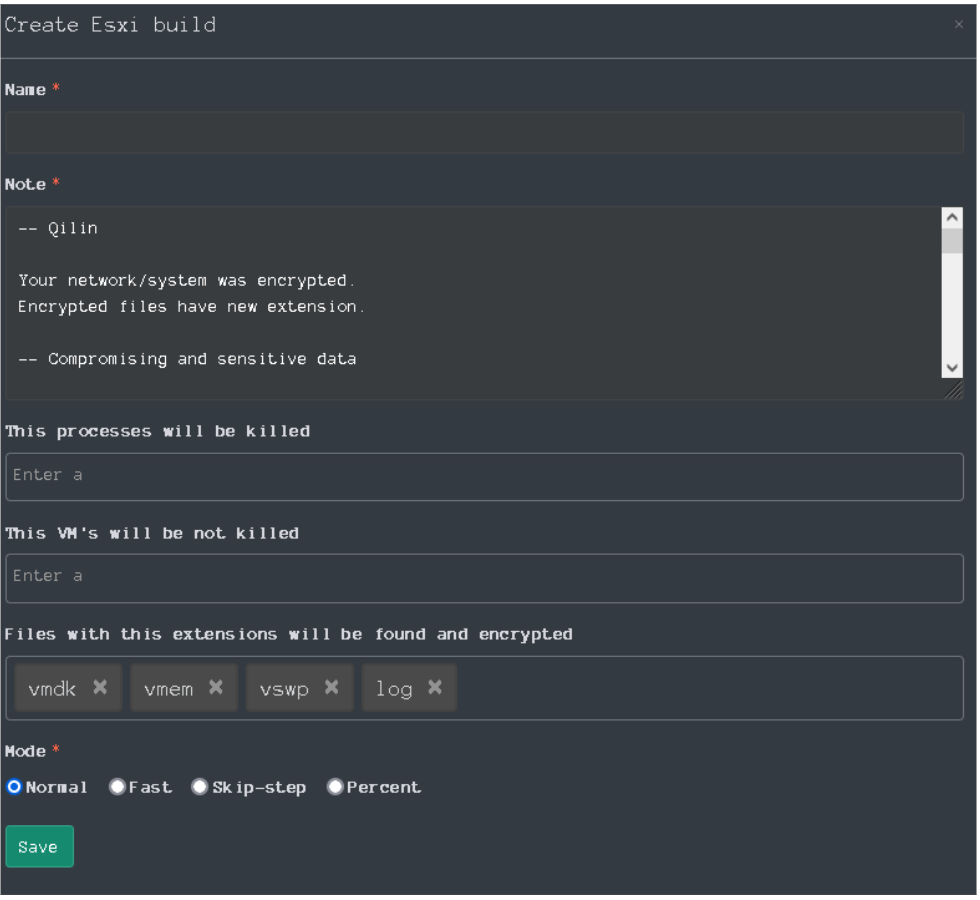The image size is (980, 900).
Task: Focus the Name input field
Action: point(484,132)
